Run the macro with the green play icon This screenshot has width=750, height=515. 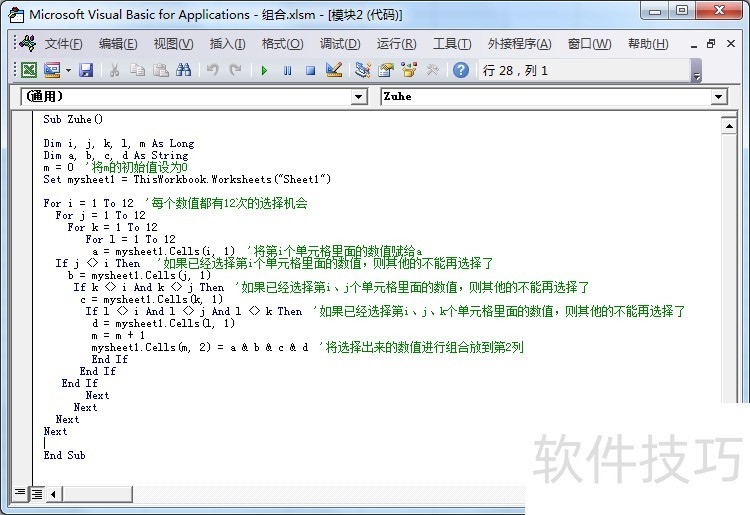pyautogui.click(x=264, y=71)
